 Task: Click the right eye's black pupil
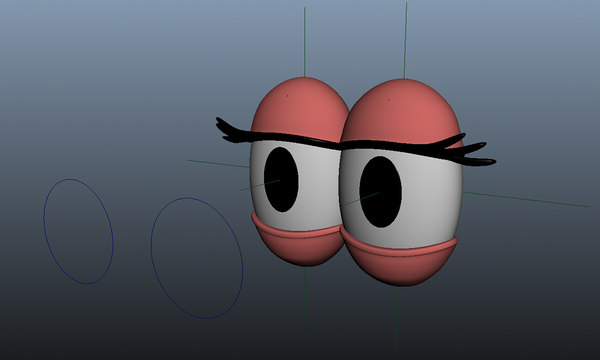pyautogui.click(x=380, y=192)
